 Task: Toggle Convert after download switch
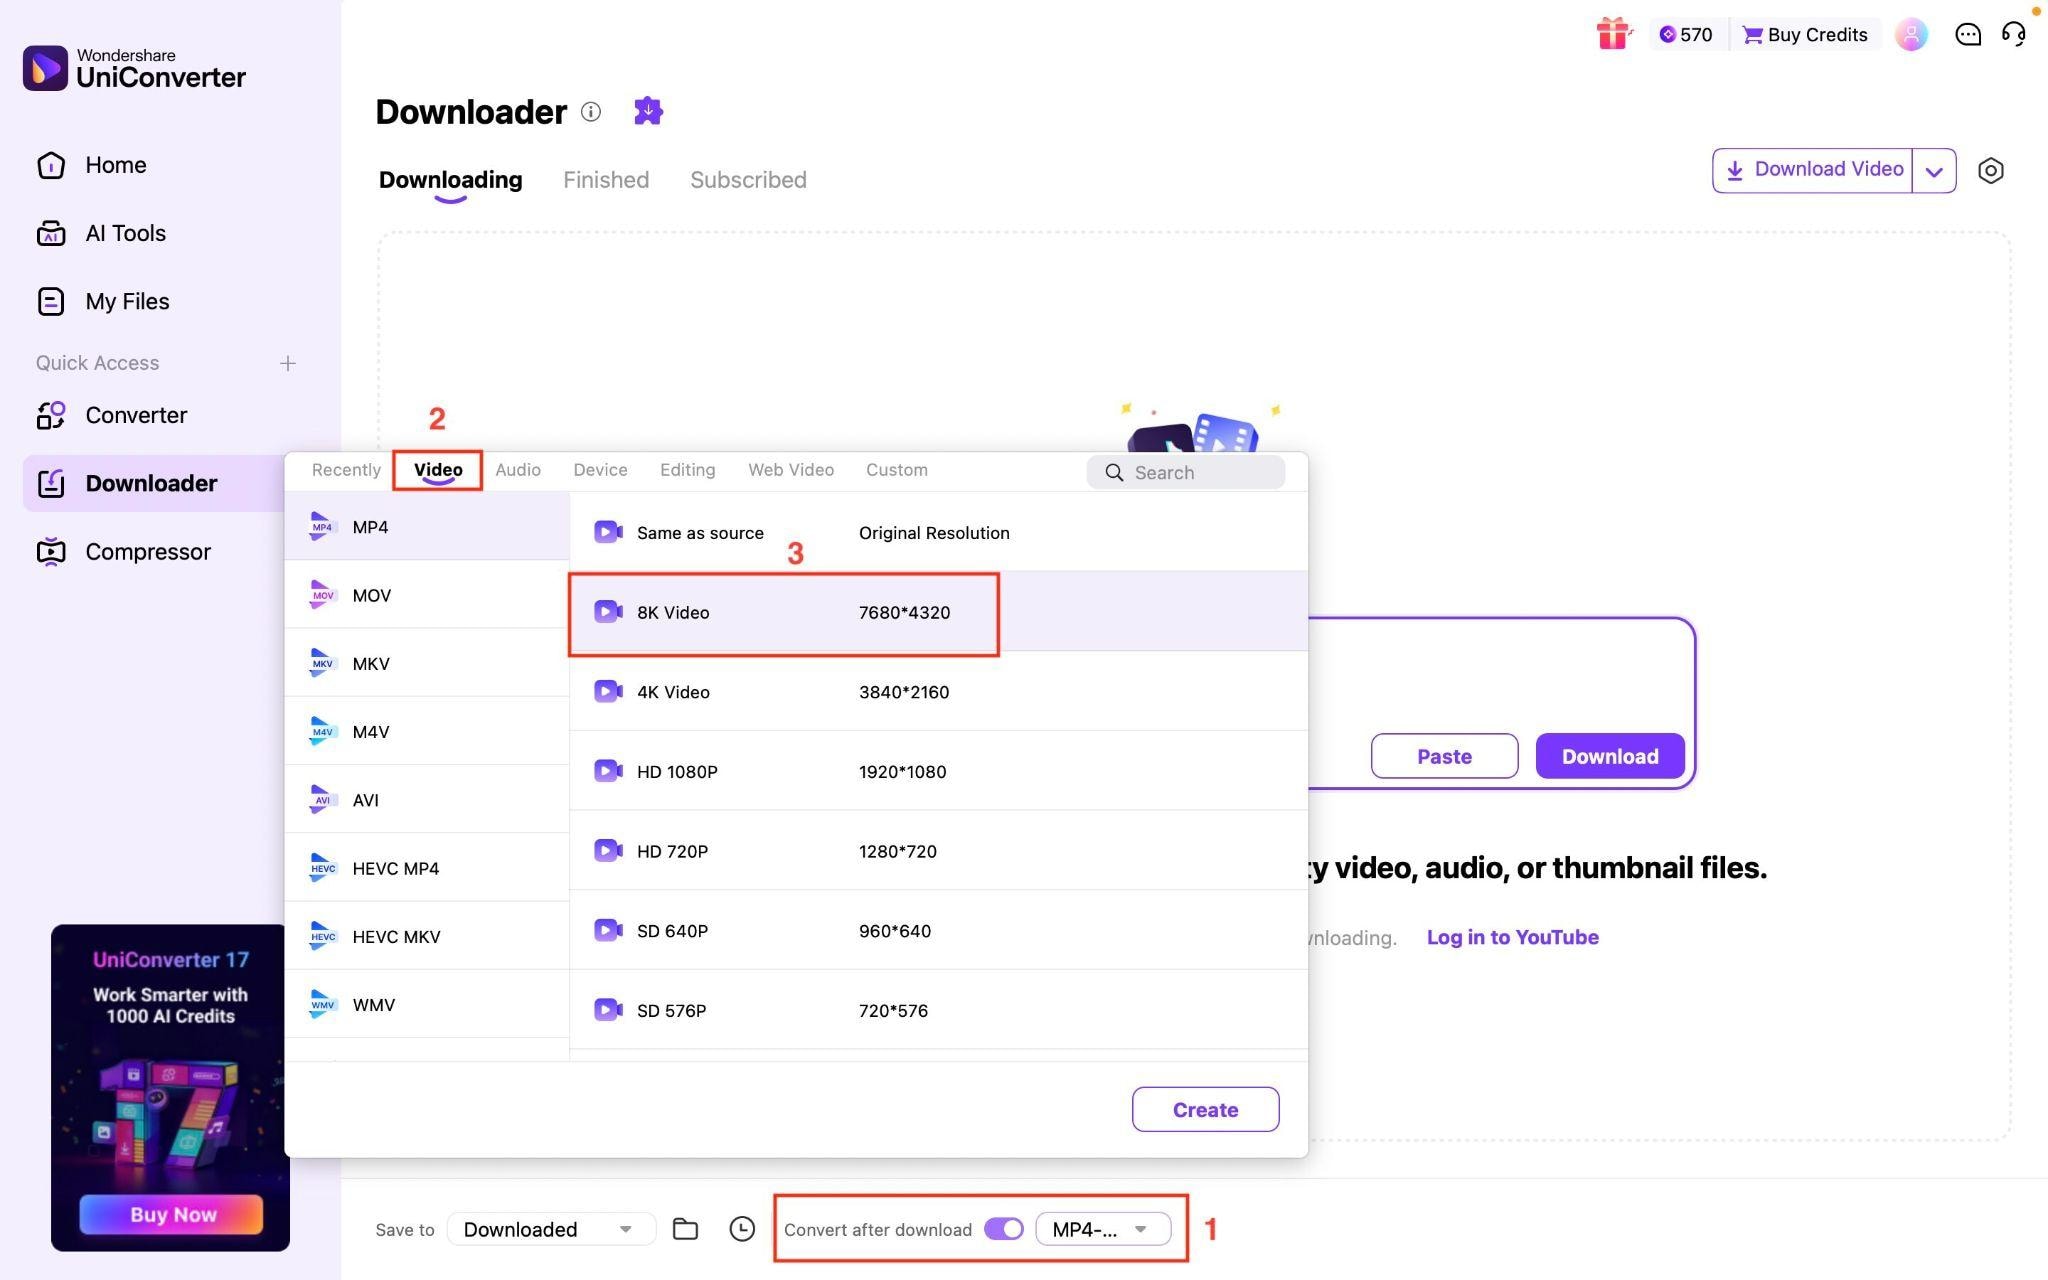[1003, 1229]
